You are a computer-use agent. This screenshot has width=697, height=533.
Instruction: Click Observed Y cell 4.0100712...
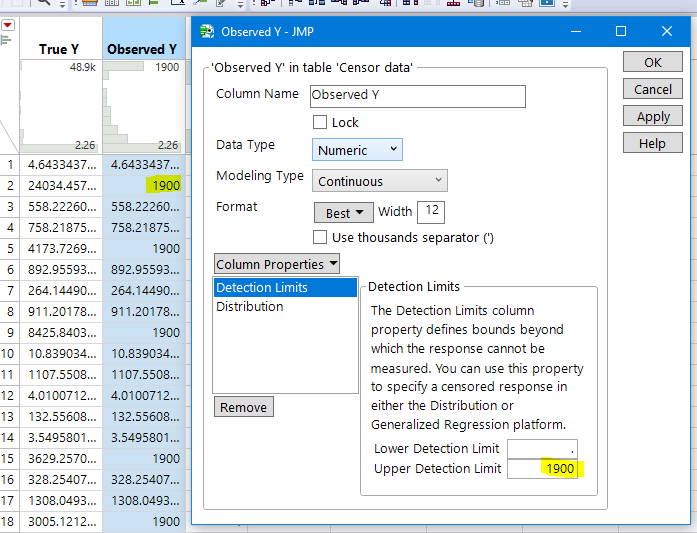144,396
